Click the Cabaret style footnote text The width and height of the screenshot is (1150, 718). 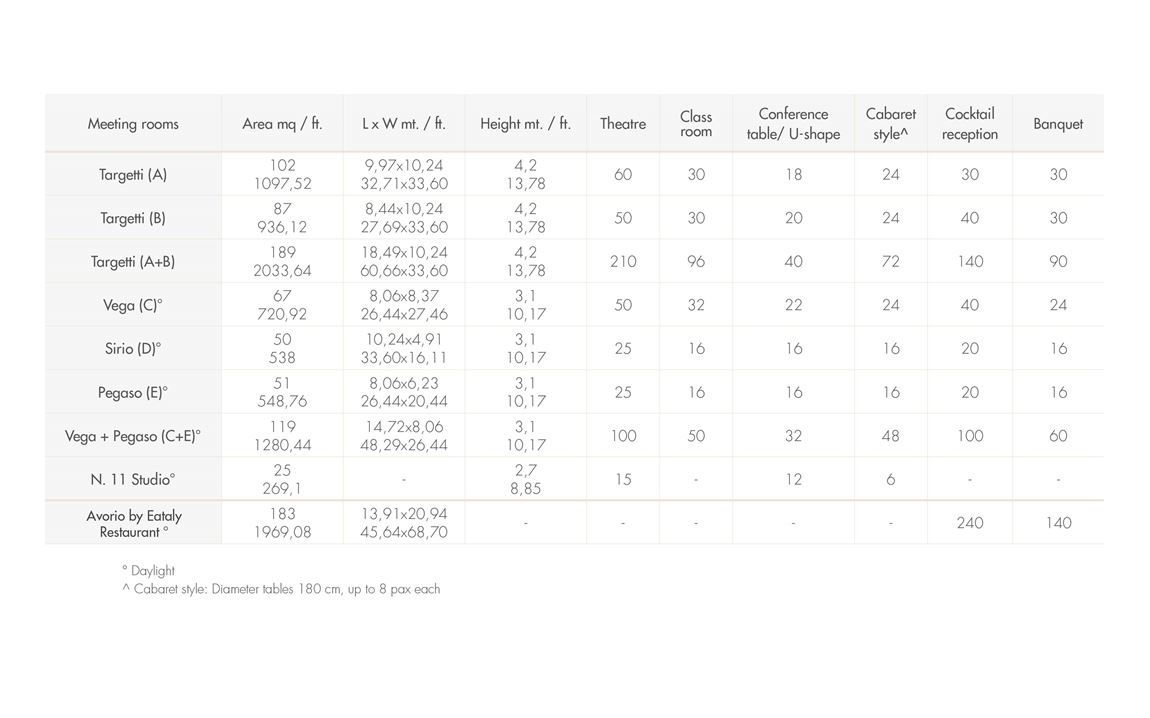[281, 589]
